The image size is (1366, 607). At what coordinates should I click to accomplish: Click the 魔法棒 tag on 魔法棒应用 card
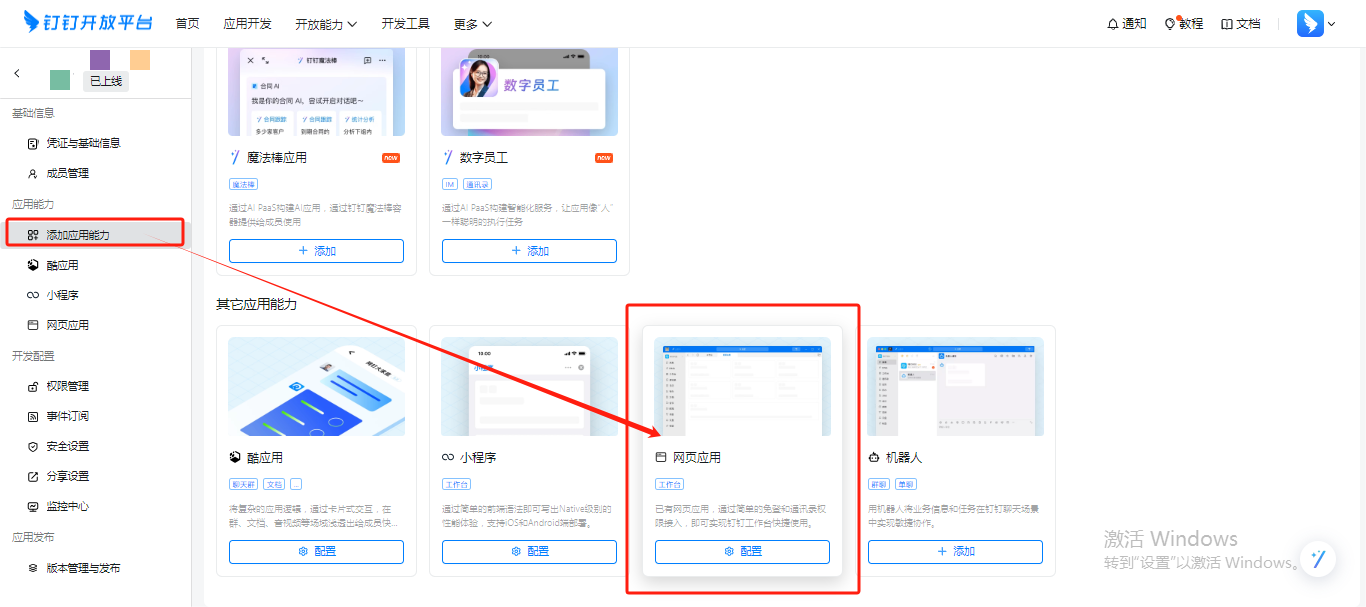click(244, 185)
